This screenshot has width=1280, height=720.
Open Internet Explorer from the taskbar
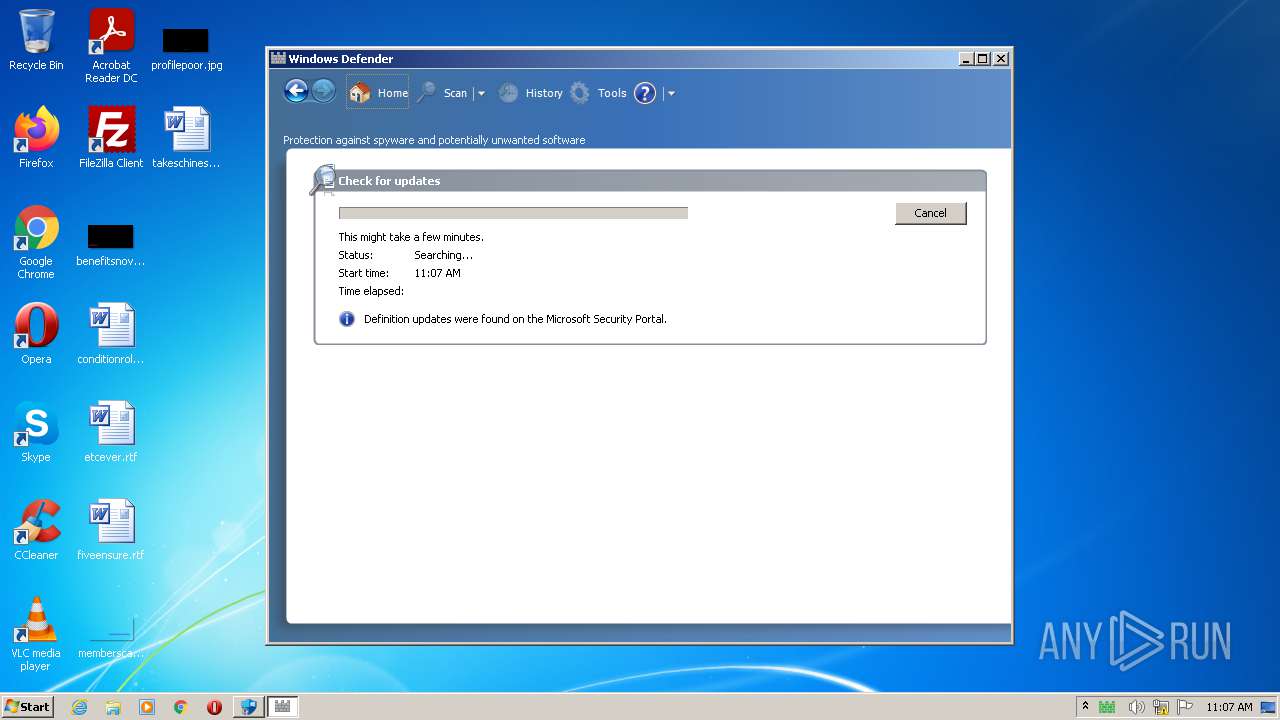coord(79,707)
